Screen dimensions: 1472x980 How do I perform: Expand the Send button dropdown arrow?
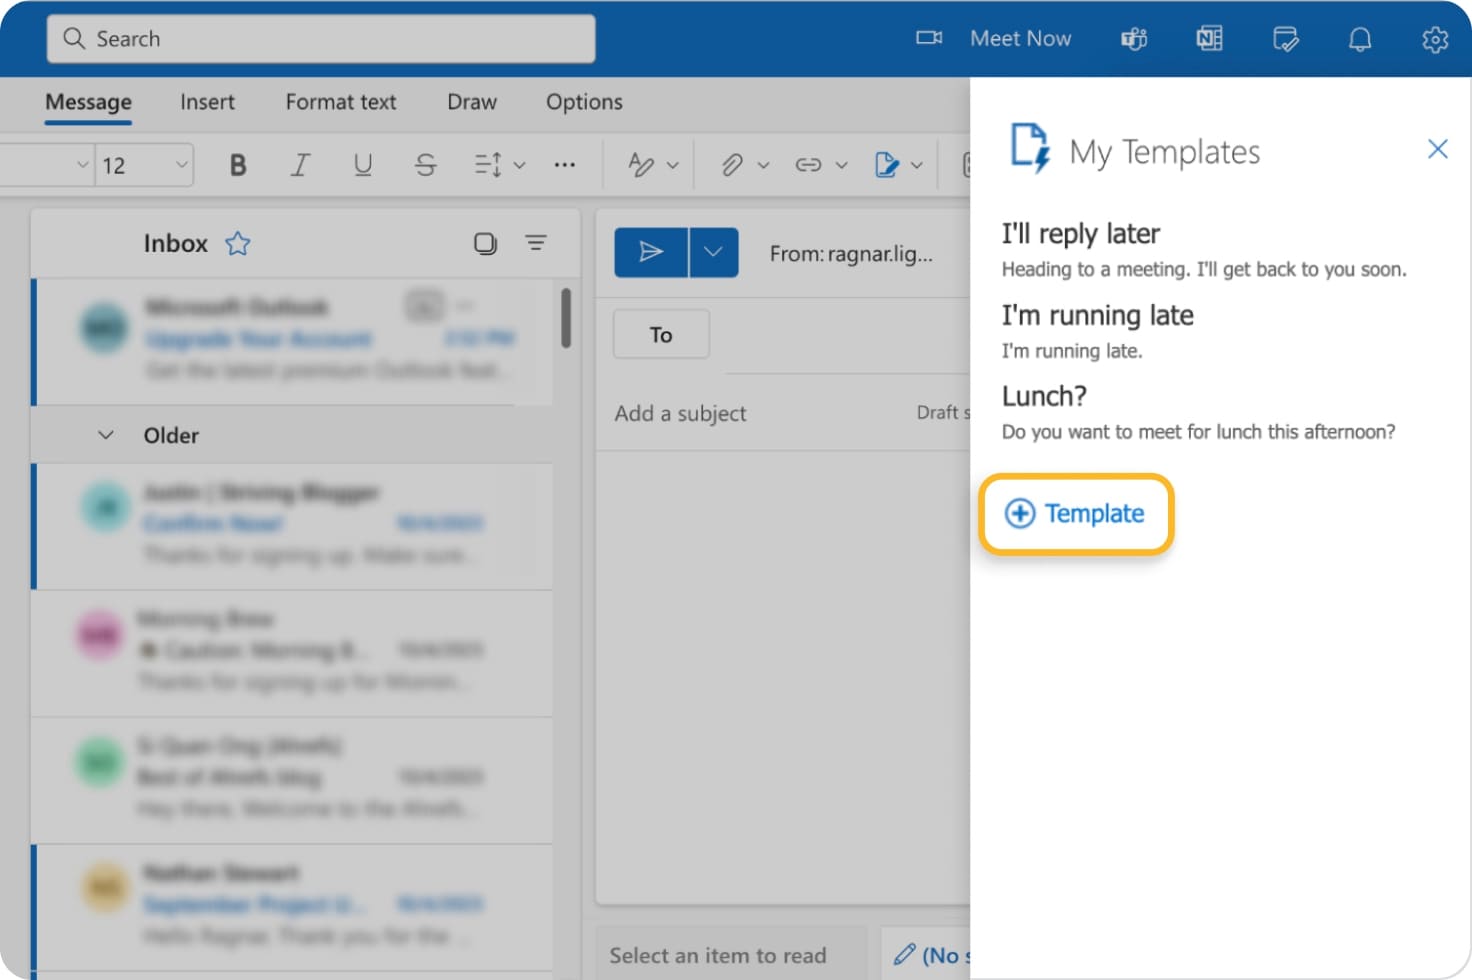point(713,252)
